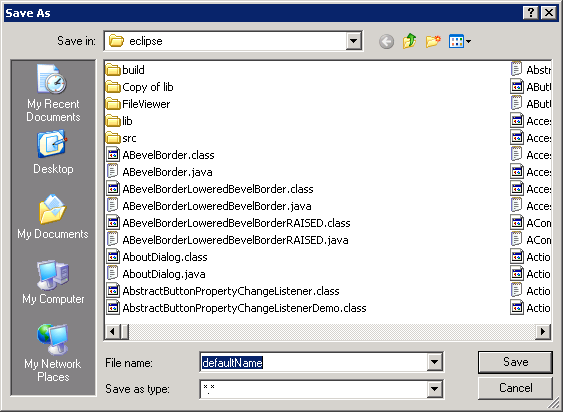Click the ABevelBorder.java file icon
563x412 pixels.
click(x=113, y=172)
